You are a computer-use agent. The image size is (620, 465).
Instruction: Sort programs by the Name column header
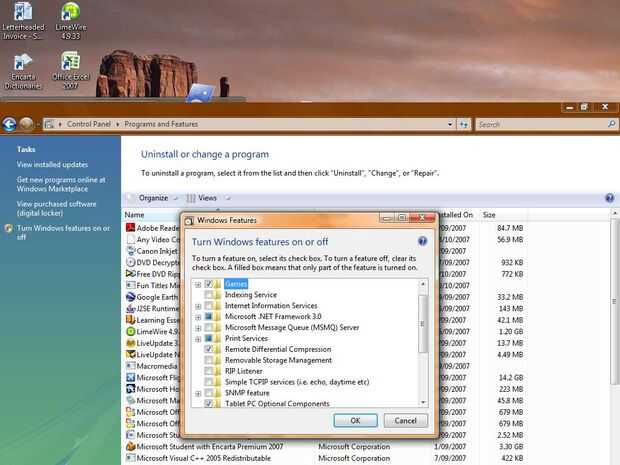pos(134,215)
